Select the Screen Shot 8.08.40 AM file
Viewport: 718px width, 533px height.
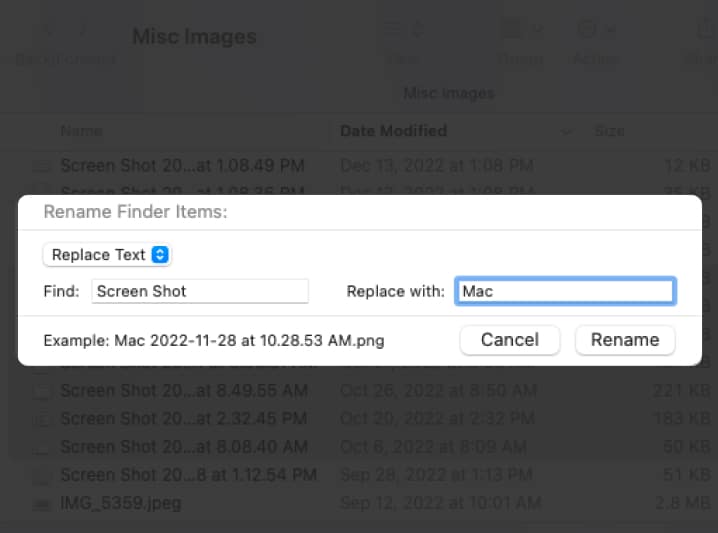click(x=182, y=446)
